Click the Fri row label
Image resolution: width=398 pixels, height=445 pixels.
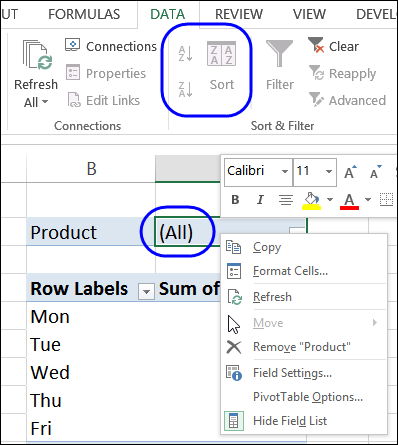pyautogui.click(x=91, y=428)
